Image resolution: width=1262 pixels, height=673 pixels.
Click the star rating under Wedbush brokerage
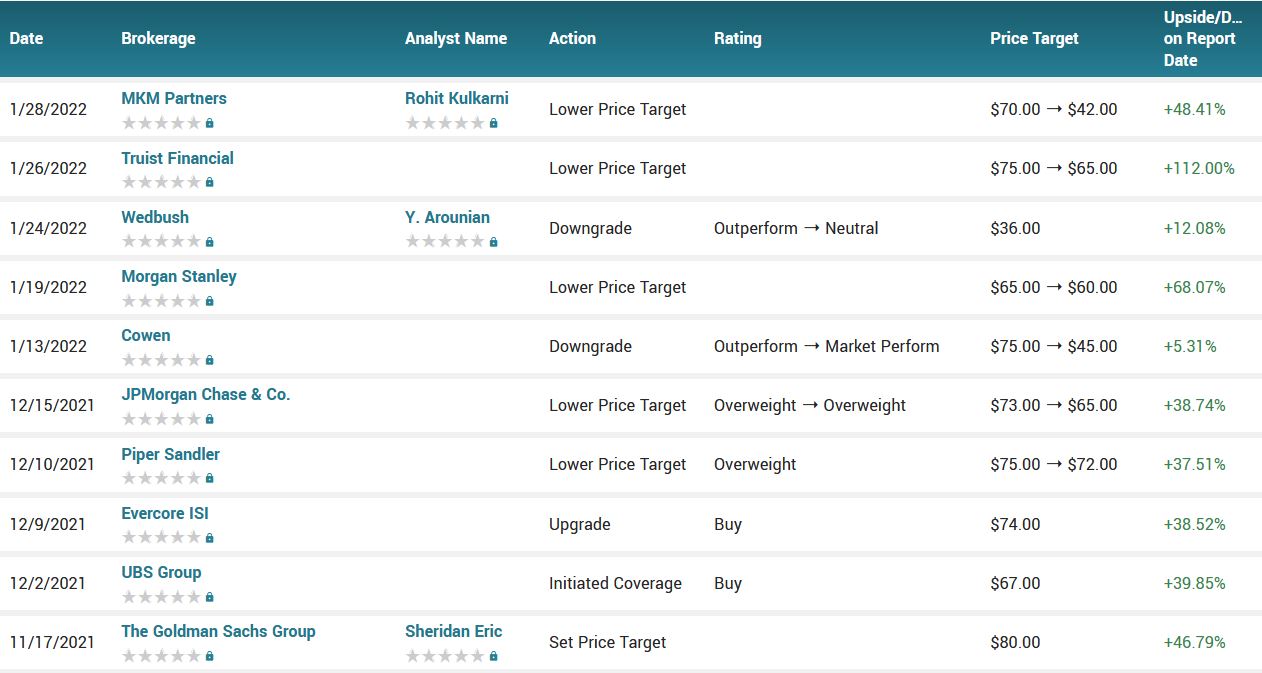pos(161,242)
